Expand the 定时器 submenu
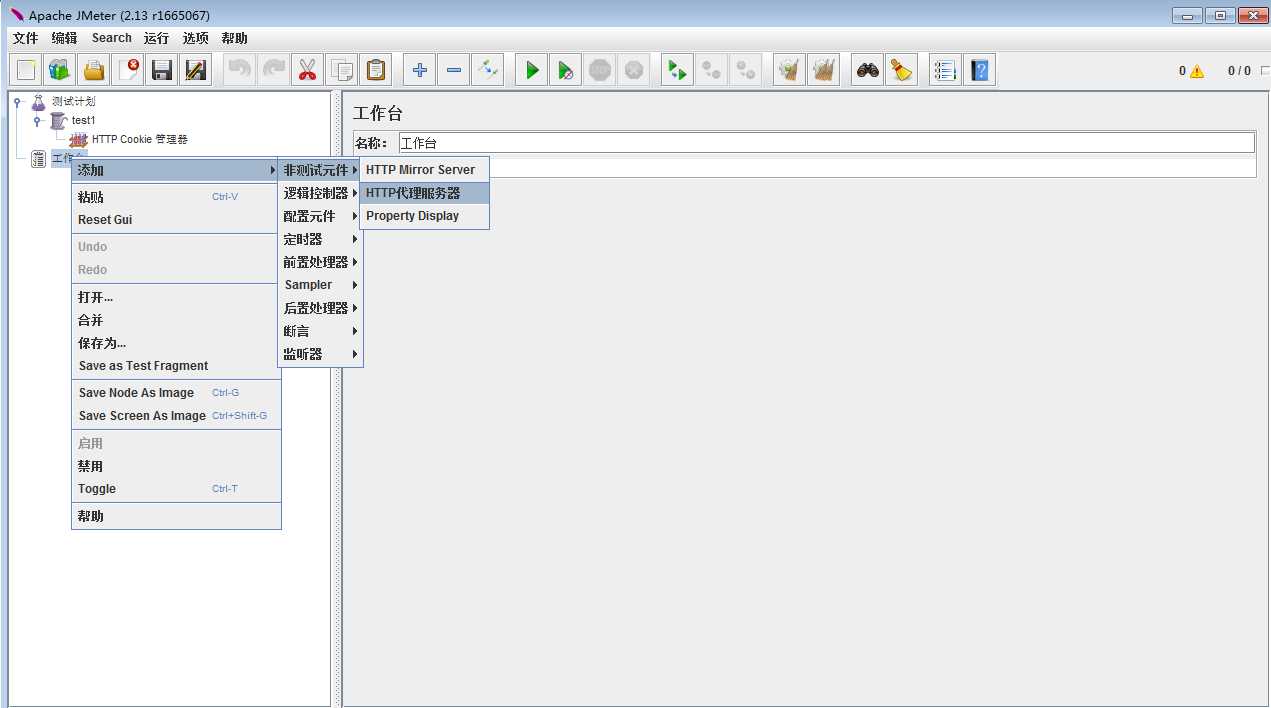The image size is (1271, 708). 320,239
